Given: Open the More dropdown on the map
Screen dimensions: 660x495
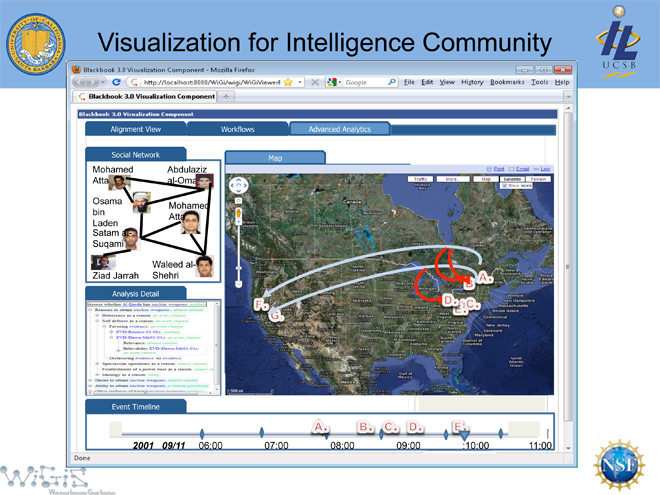Looking at the screenshot, I should (x=451, y=178).
